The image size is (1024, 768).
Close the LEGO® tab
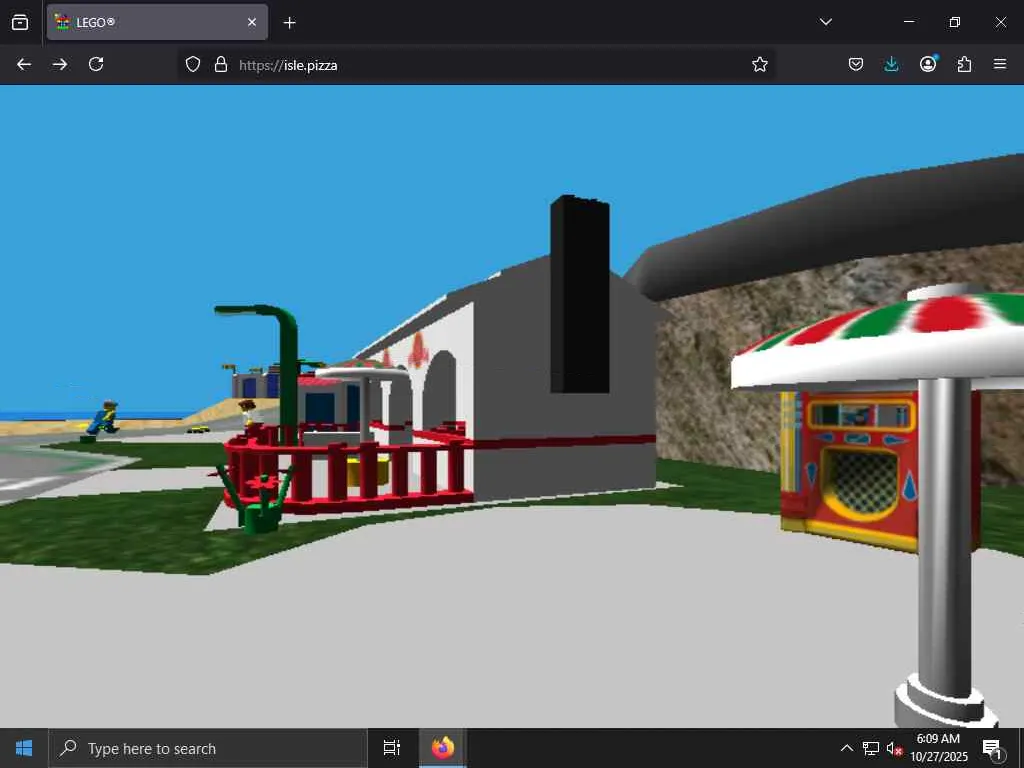pyautogui.click(x=252, y=22)
